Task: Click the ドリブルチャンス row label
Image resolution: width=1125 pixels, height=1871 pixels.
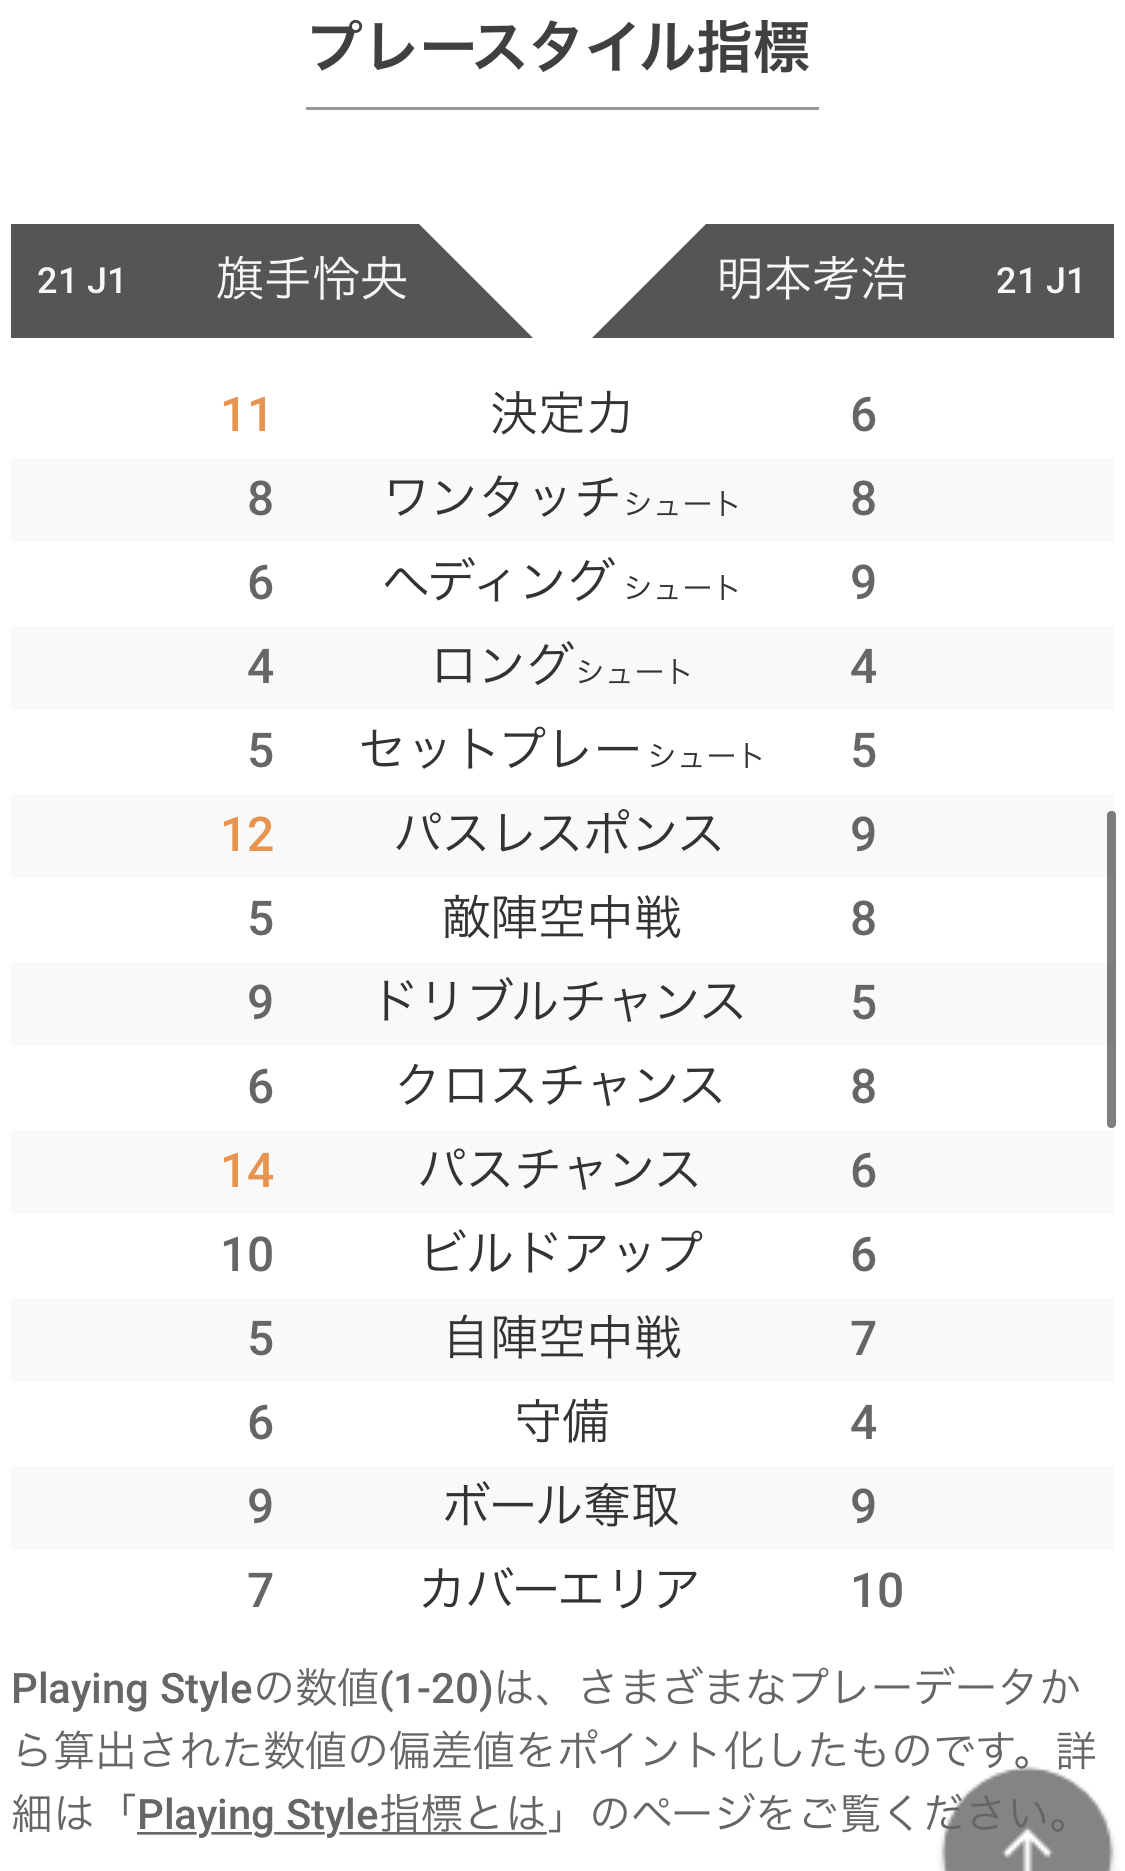Action: pyautogui.click(x=560, y=1002)
